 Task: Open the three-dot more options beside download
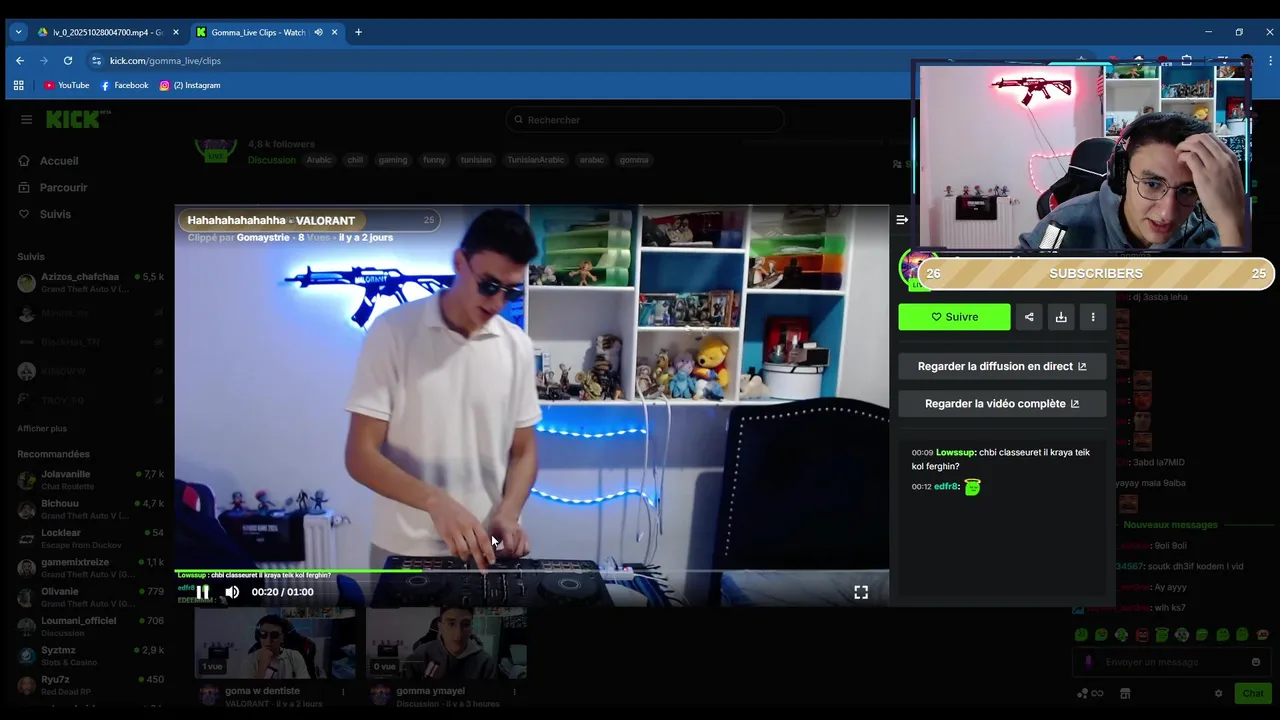[x=1093, y=317]
